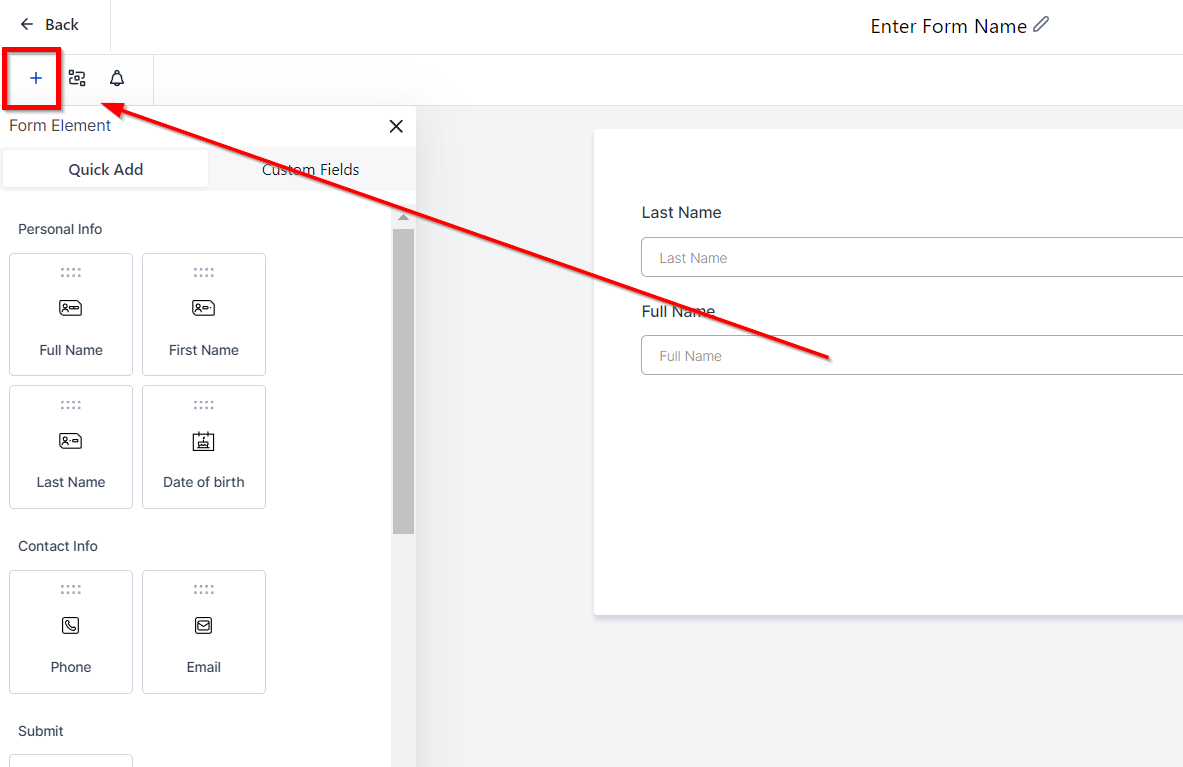Click the Personal Info section heading
This screenshot has width=1183, height=767.
click(60, 229)
